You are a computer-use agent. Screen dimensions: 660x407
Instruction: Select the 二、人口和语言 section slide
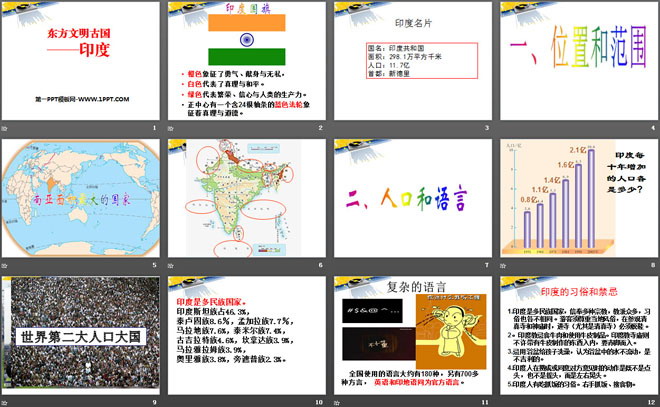[x=411, y=200]
